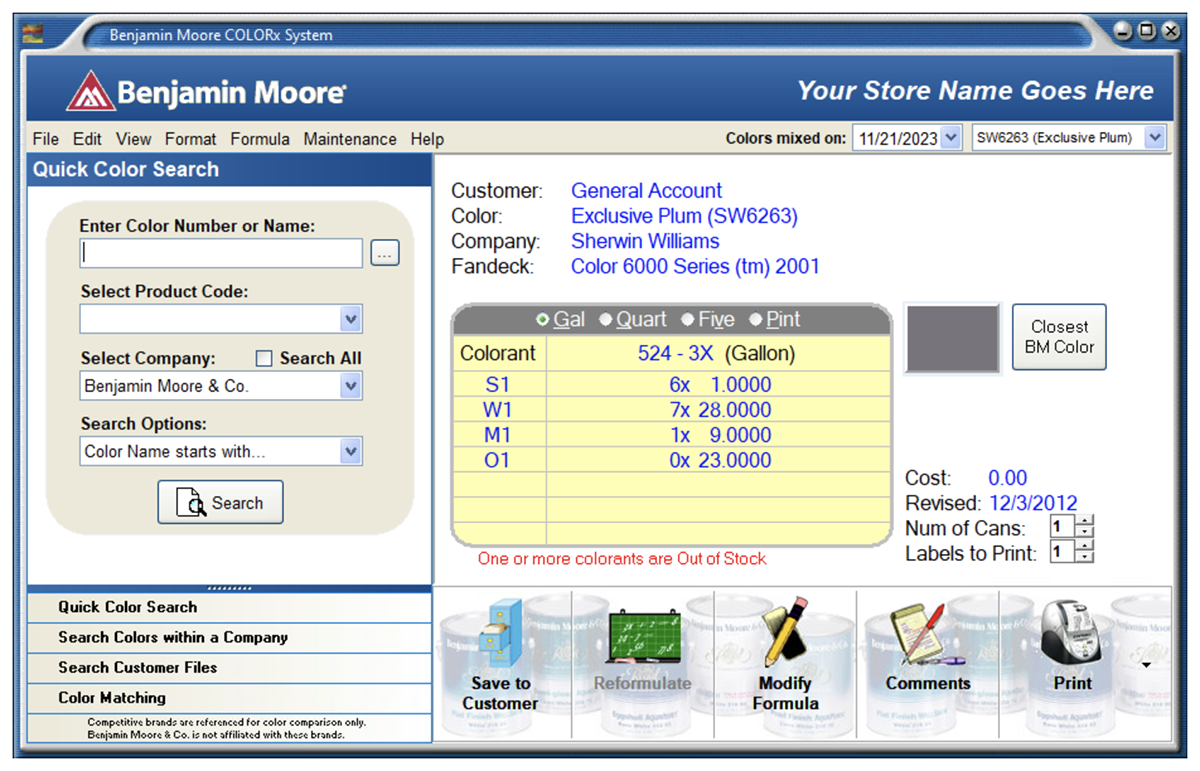This screenshot has width=1200, height=771.
Task: Select the Gal size radio button
Action: pyautogui.click(x=543, y=320)
